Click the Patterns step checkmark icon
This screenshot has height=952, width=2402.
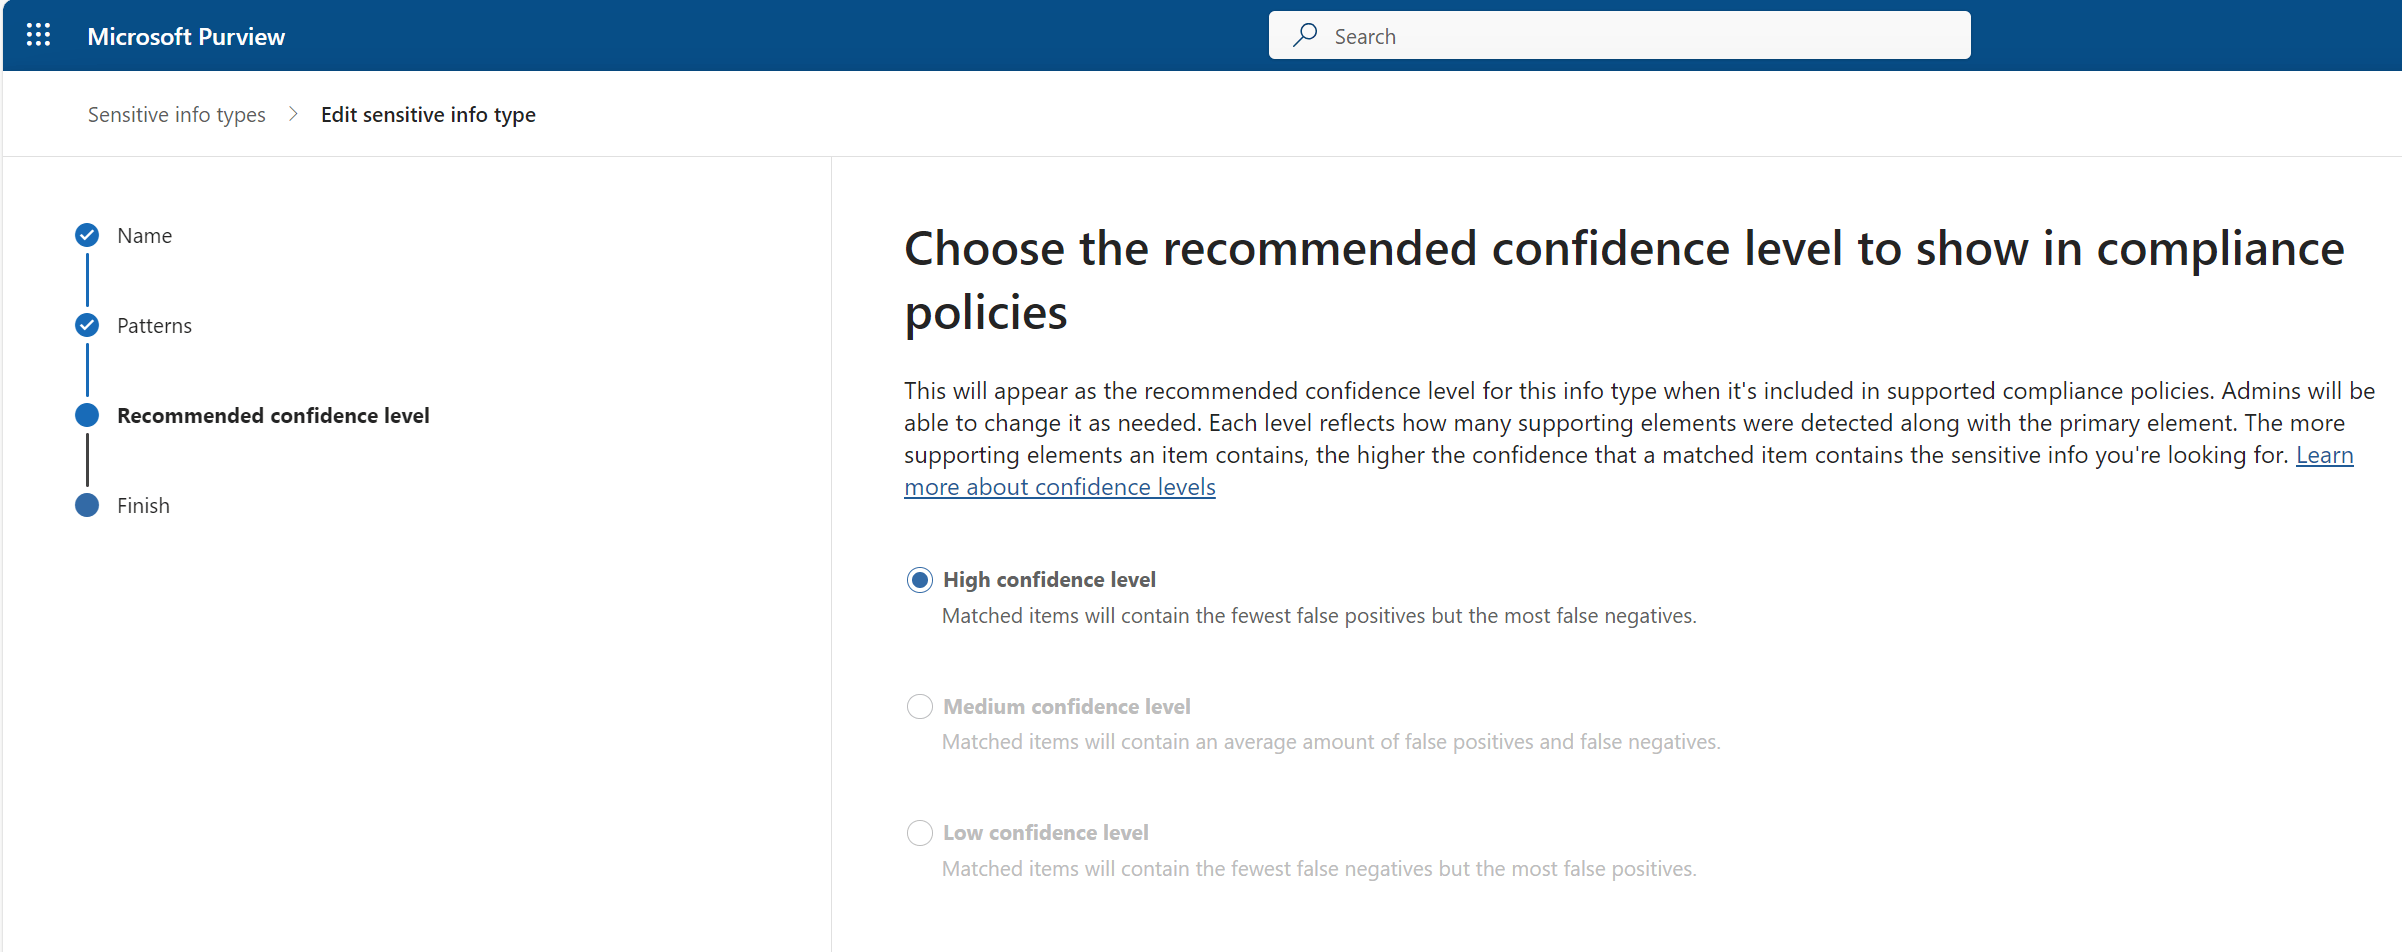pos(87,325)
